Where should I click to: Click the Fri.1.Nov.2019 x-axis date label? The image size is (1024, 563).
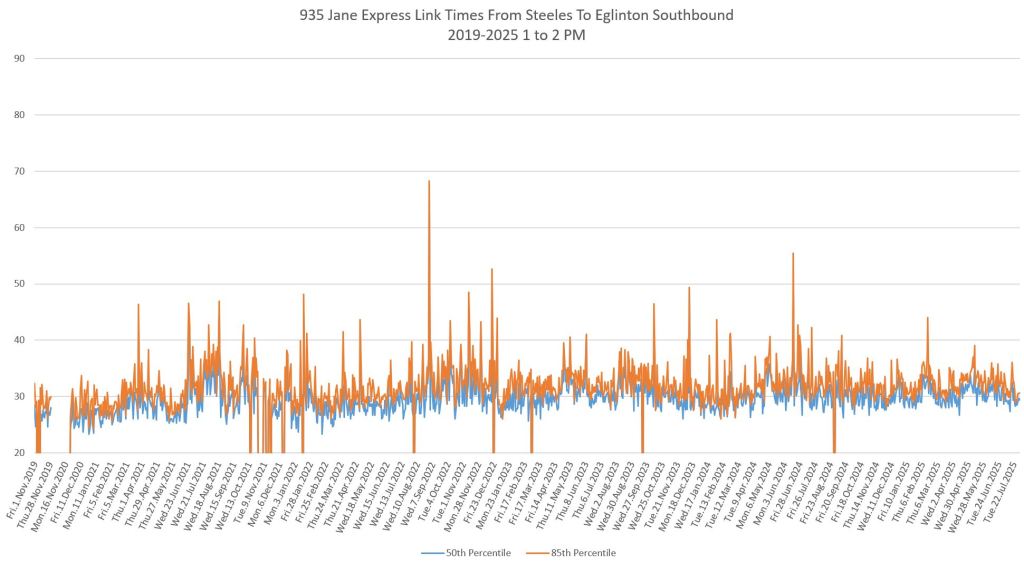pos(20,492)
